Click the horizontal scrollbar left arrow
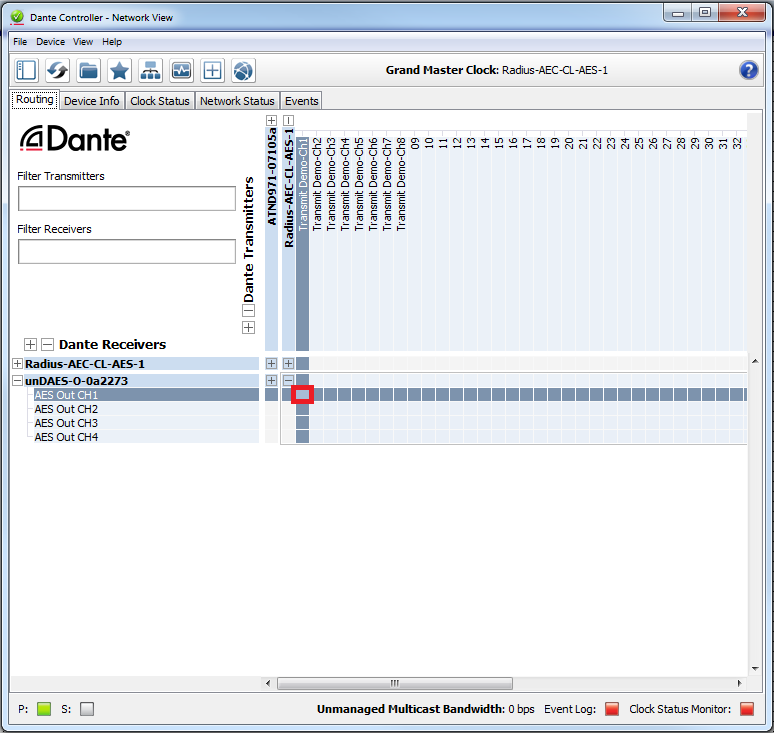 click(x=268, y=683)
